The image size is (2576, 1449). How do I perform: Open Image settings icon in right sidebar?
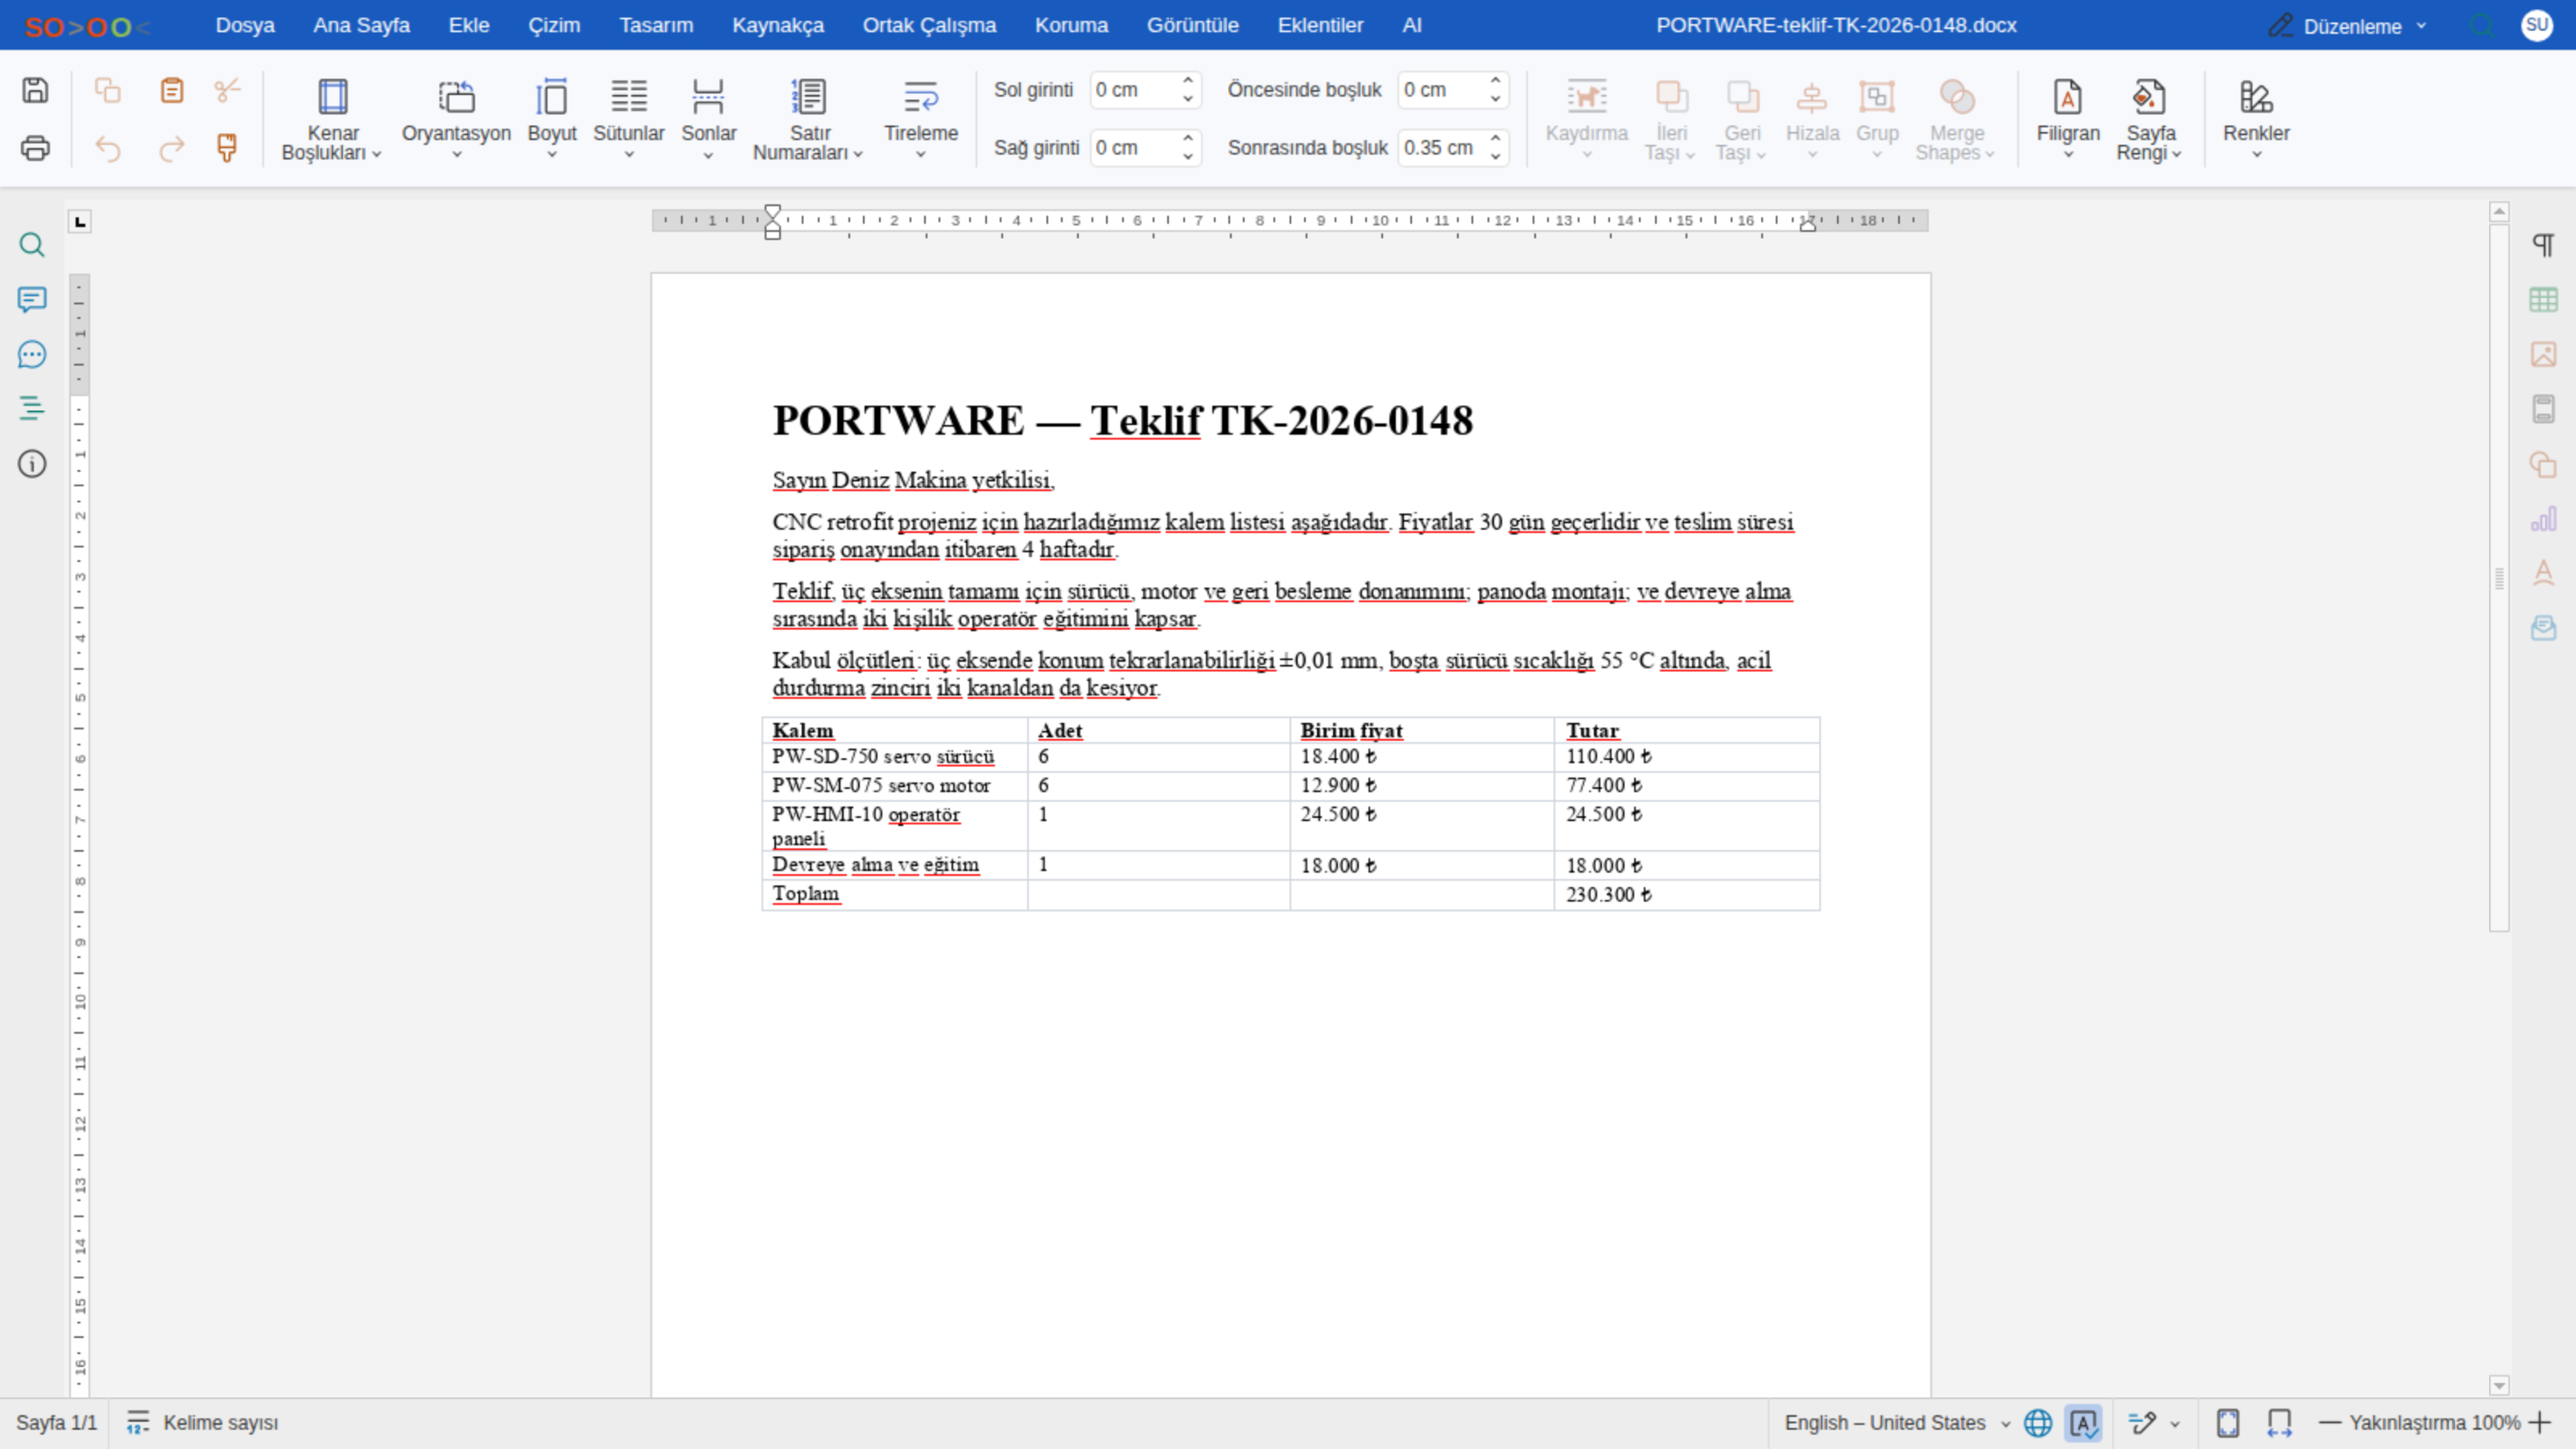(x=2543, y=354)
